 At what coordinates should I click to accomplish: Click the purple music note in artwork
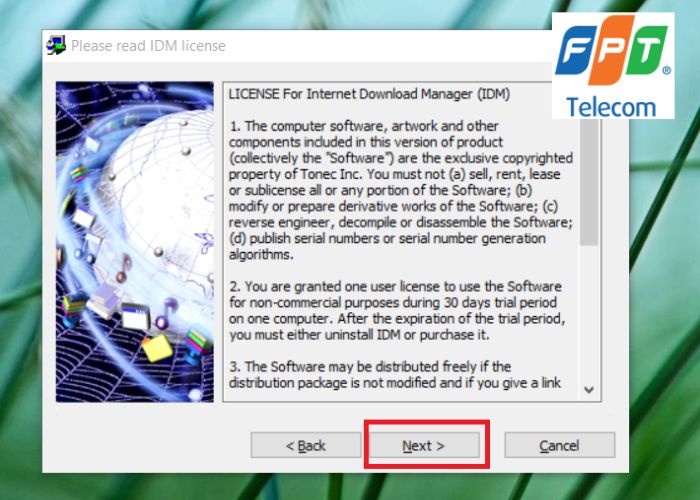(x=165, y=314)
